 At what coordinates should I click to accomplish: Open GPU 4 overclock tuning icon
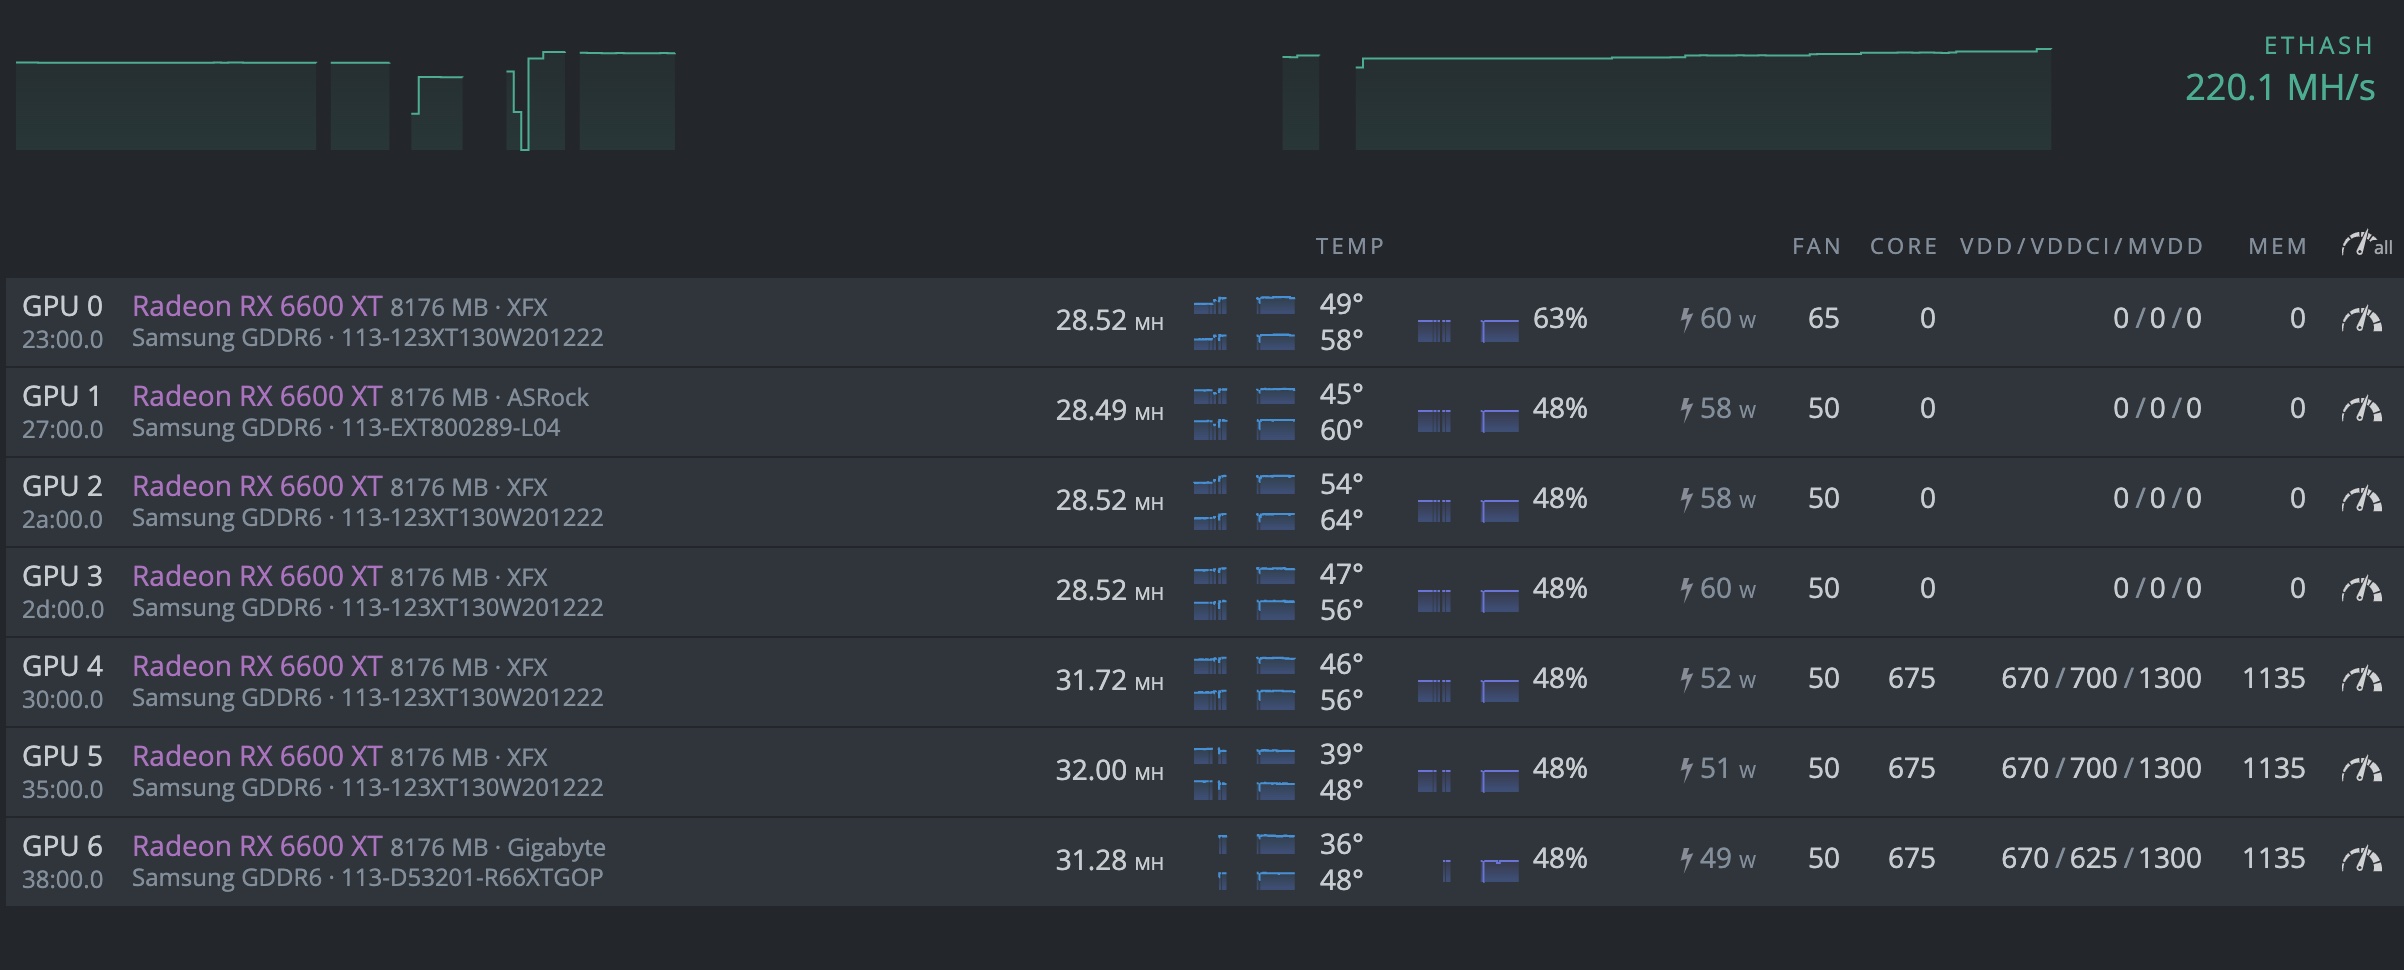(x=2361, y=680)
